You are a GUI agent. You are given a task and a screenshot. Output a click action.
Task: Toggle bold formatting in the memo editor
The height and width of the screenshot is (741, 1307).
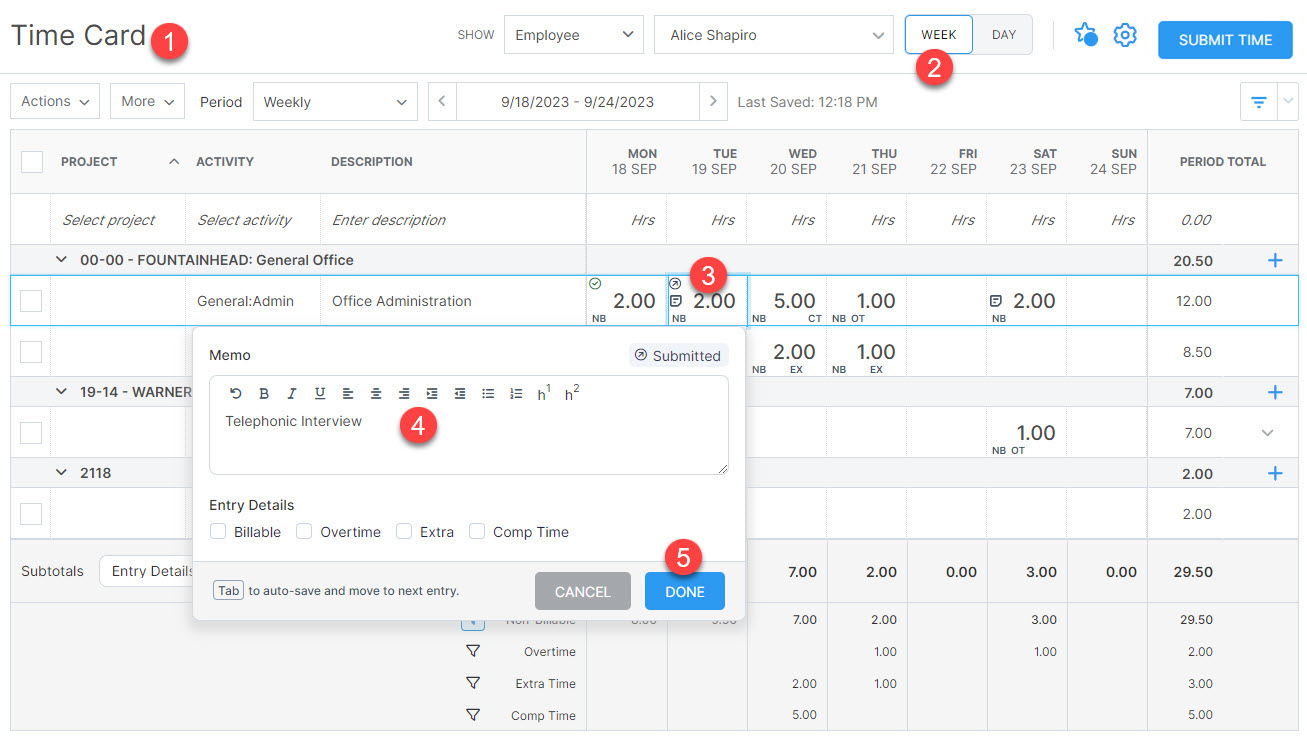[263, 393]
